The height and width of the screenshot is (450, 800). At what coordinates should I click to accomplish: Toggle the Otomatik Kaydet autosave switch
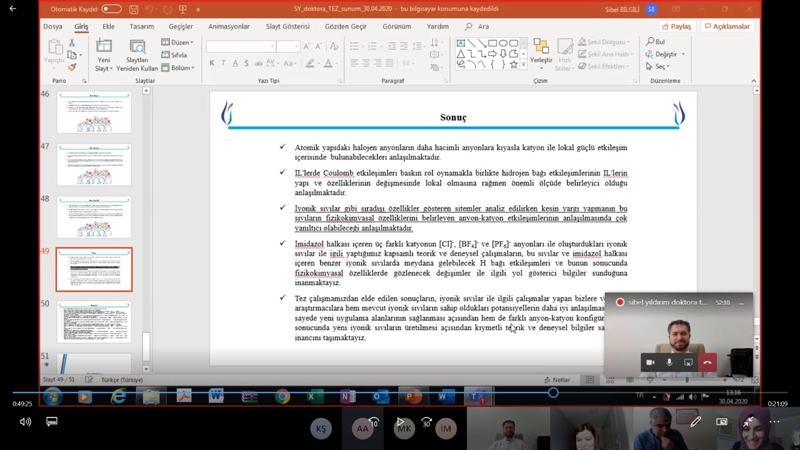pos(111,9)
